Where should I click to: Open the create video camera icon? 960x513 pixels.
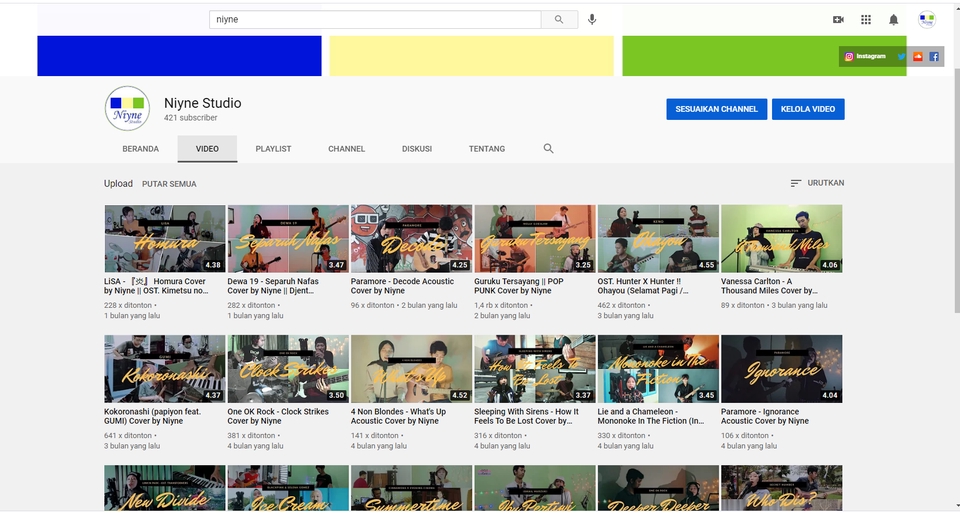[838, 20]
